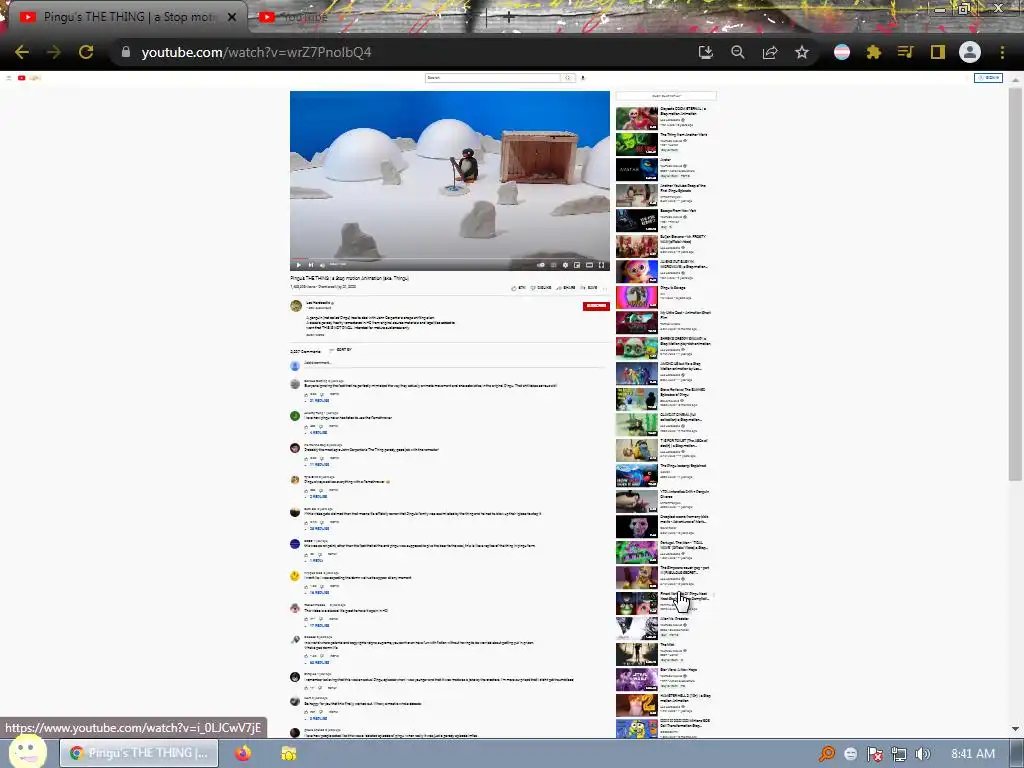Open The Thing from Another World thumbnail

[x=637, y=144]
